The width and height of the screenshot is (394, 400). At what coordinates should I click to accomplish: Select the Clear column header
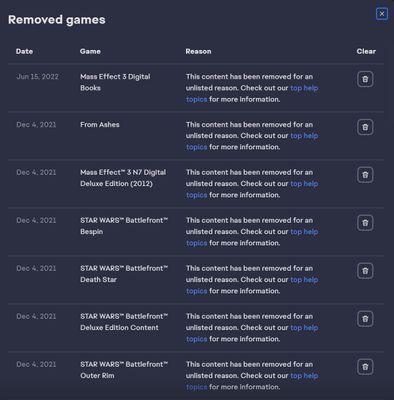coord(366,51)
